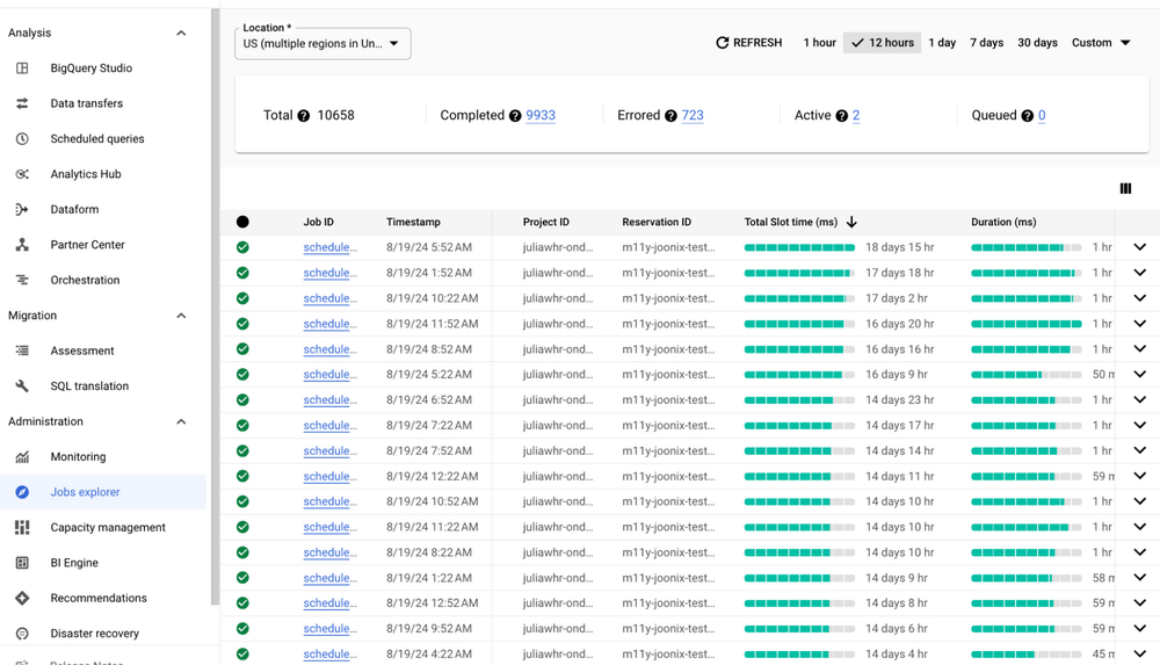Open the Custom time range dropdown
This screenshot has width=1160, height=665.
[1101, 43]
